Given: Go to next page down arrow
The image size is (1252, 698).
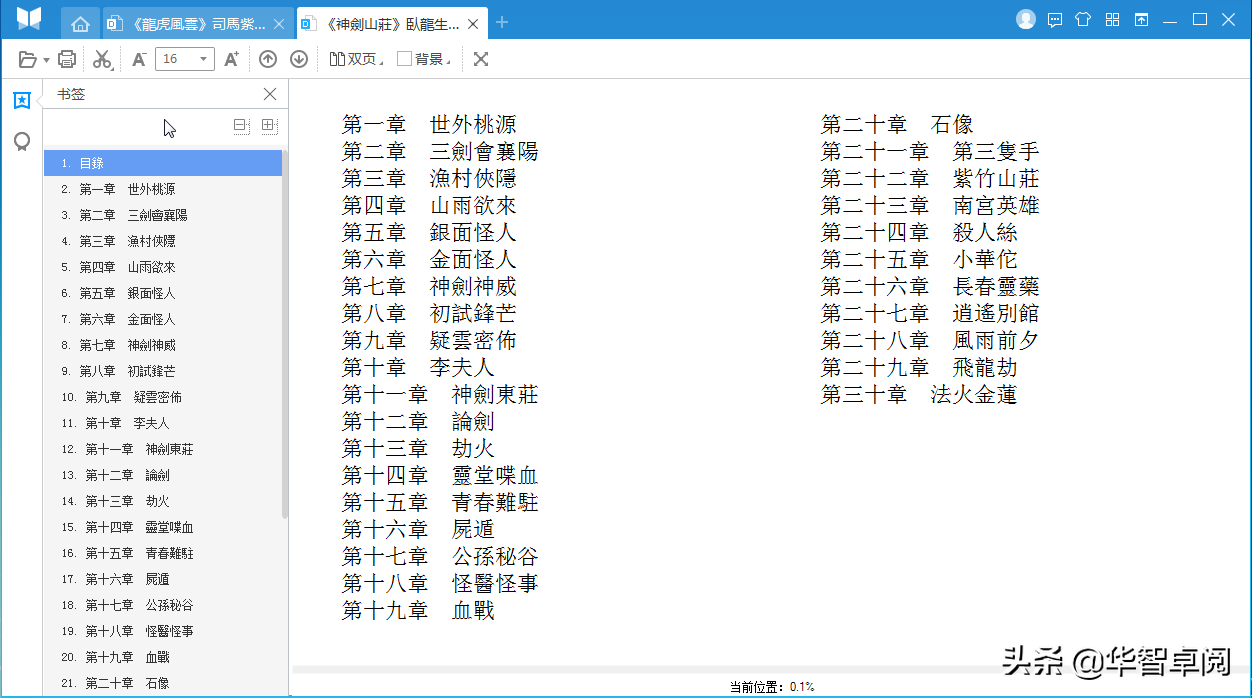Looking at the screenshot, I should click(x=299, y=59).
